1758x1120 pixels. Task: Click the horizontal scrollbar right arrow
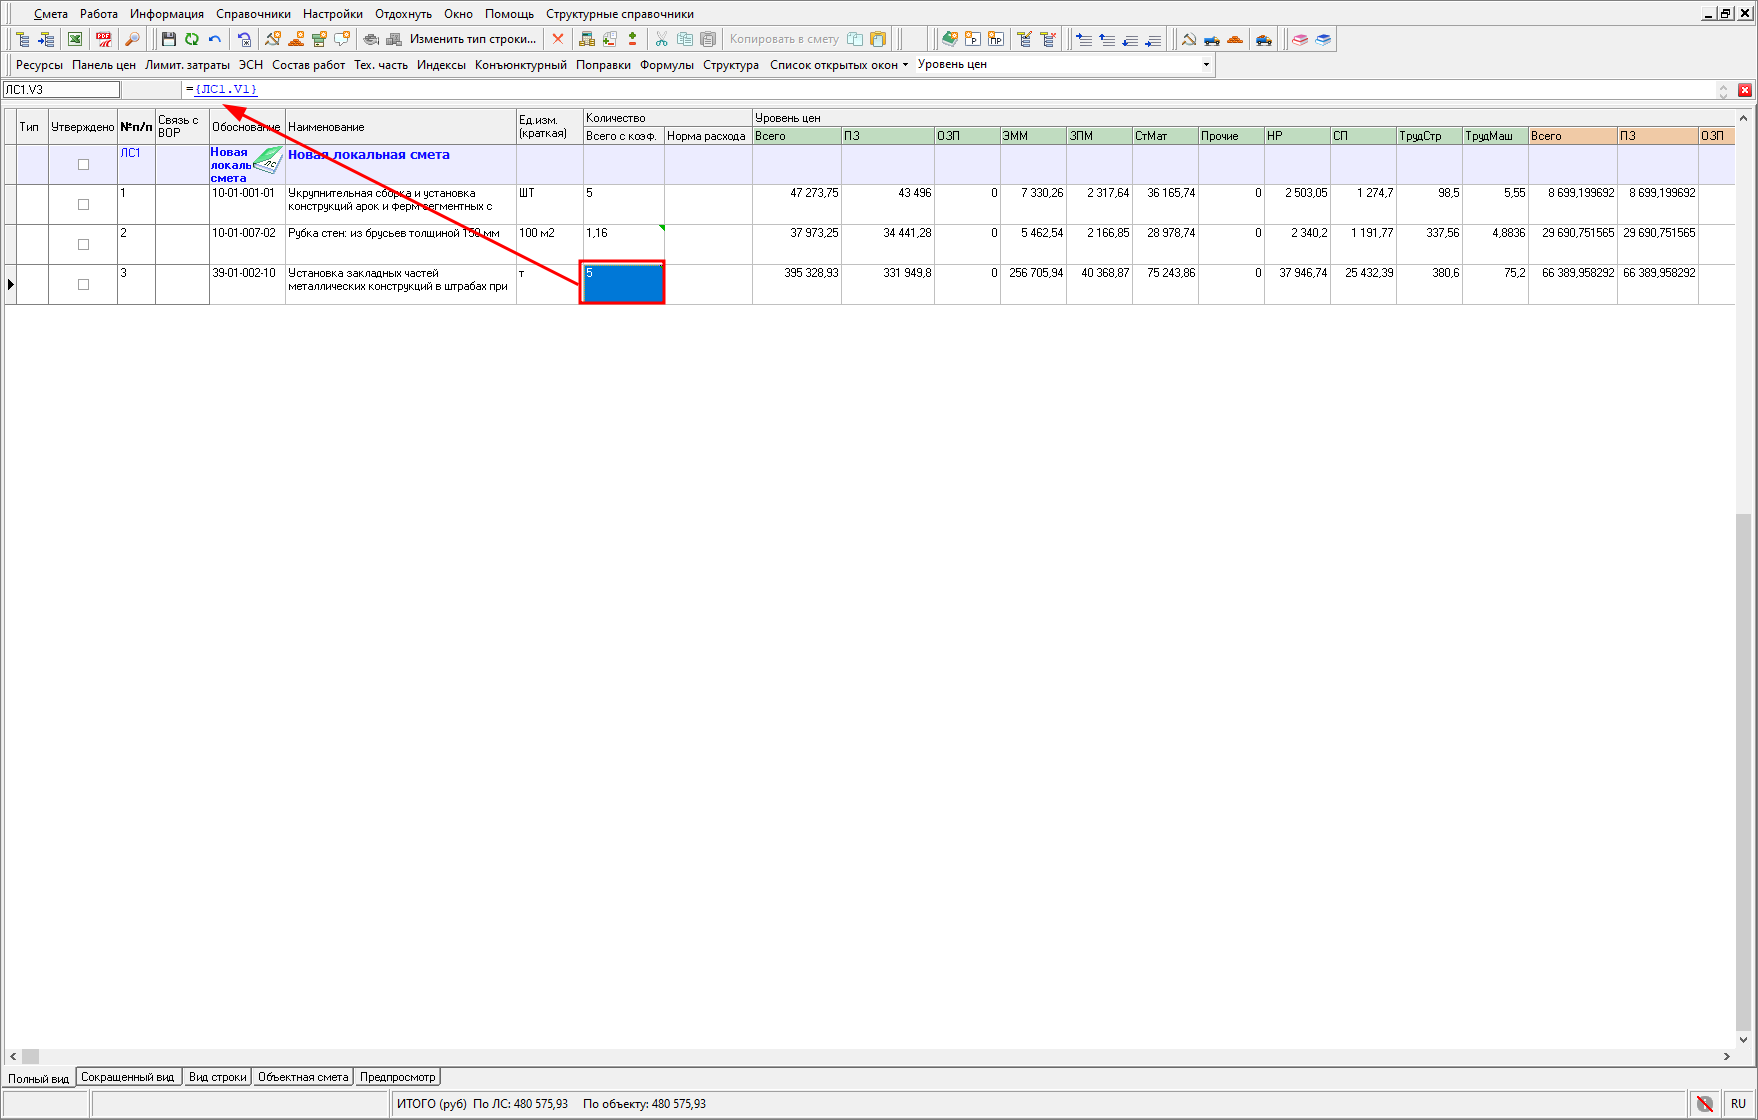(x=1726, y=1056)
